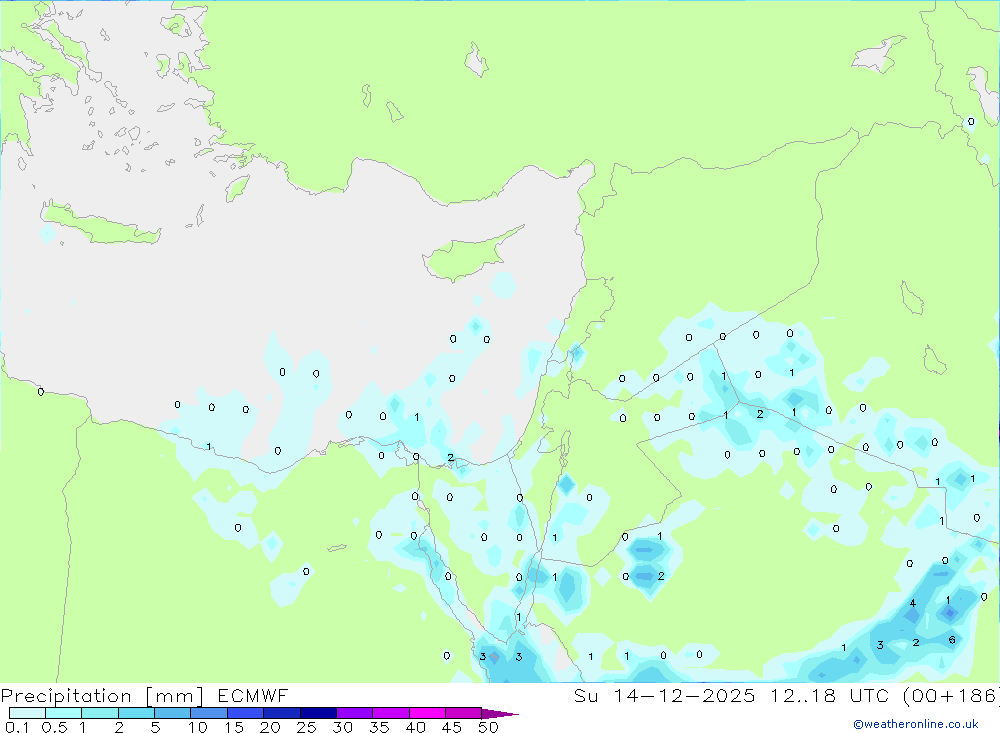Select the 1–2 mm legend swatch
The width and height of the screenshot is (1000, 733).
pos(99,713)
